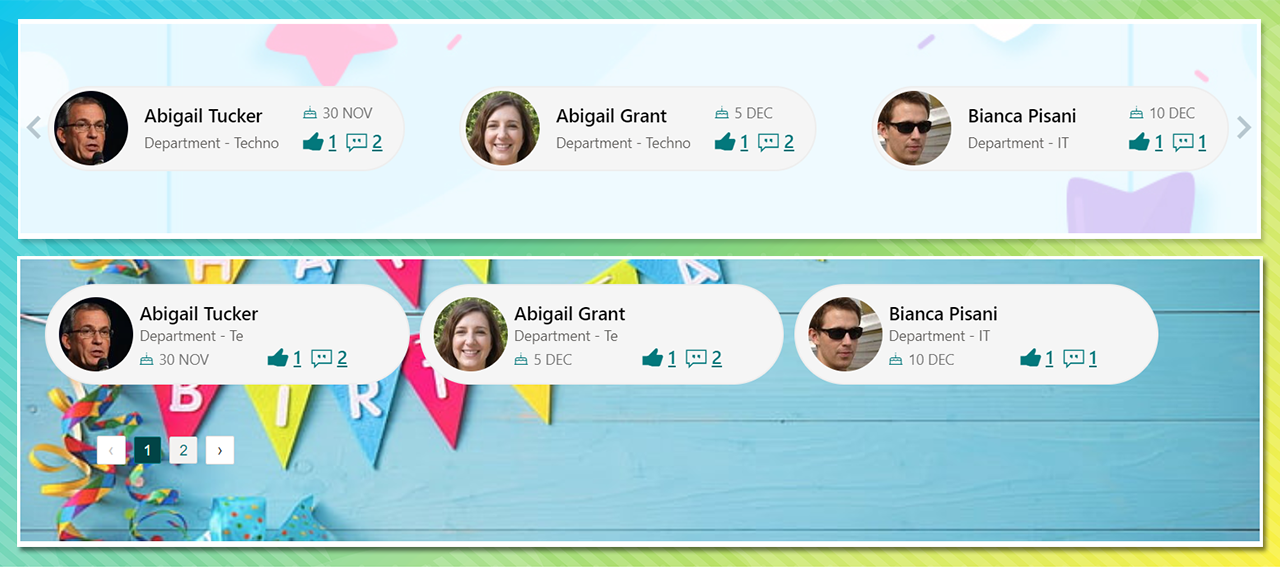Click next page chevron in pagination
Viewport: 1280px width, 567px height.
pos(220,450)
